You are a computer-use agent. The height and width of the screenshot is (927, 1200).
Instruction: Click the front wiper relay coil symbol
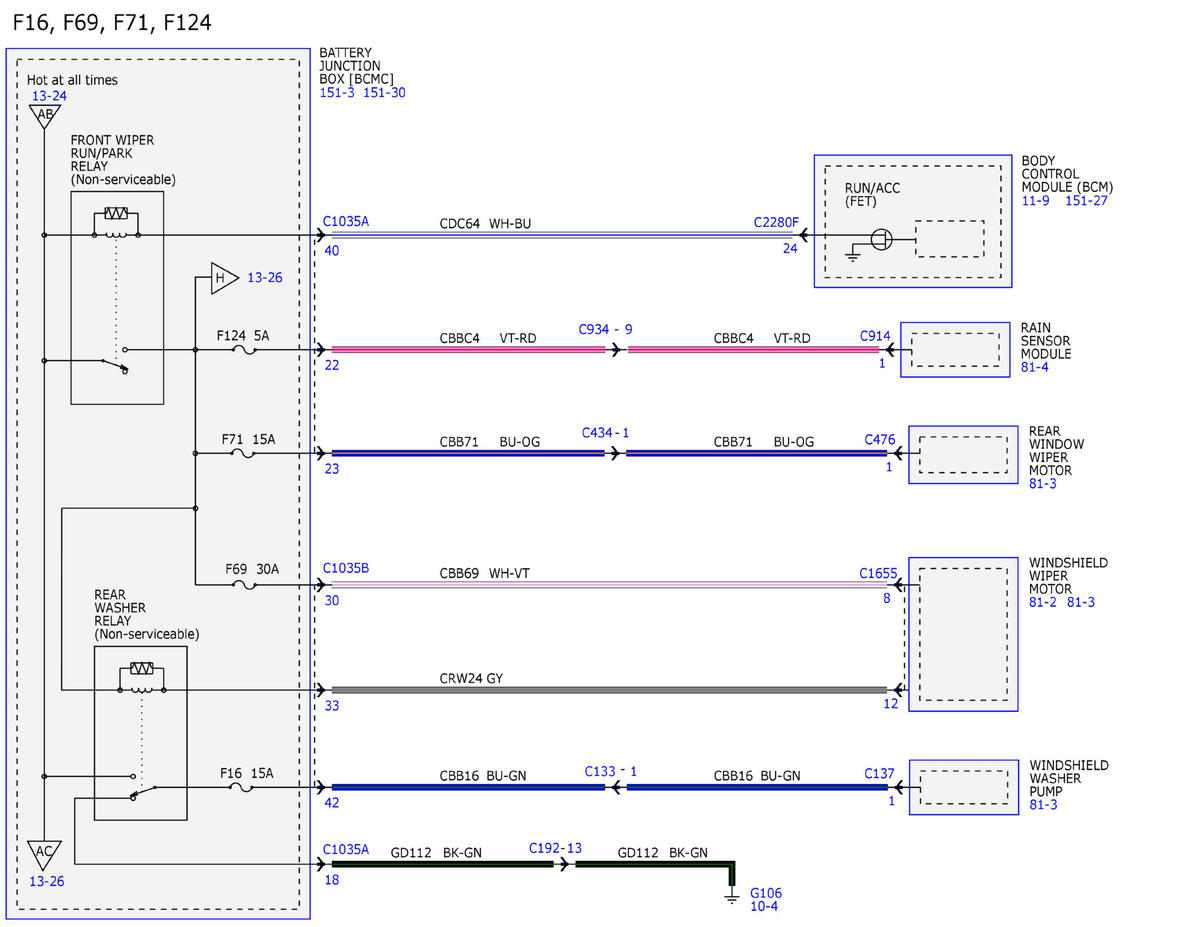(116, 221)
